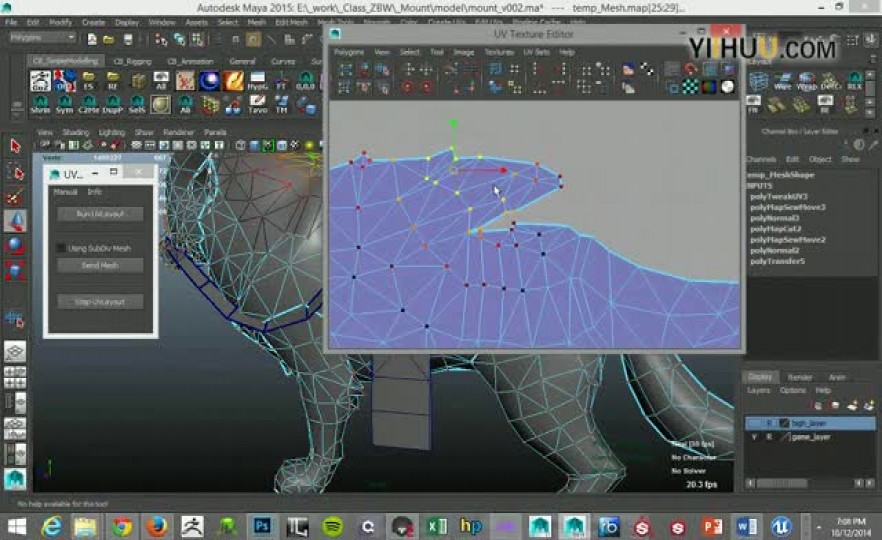Click the New scene icon in status line
This screenshot has height=540, width=882.
point(92,39)
